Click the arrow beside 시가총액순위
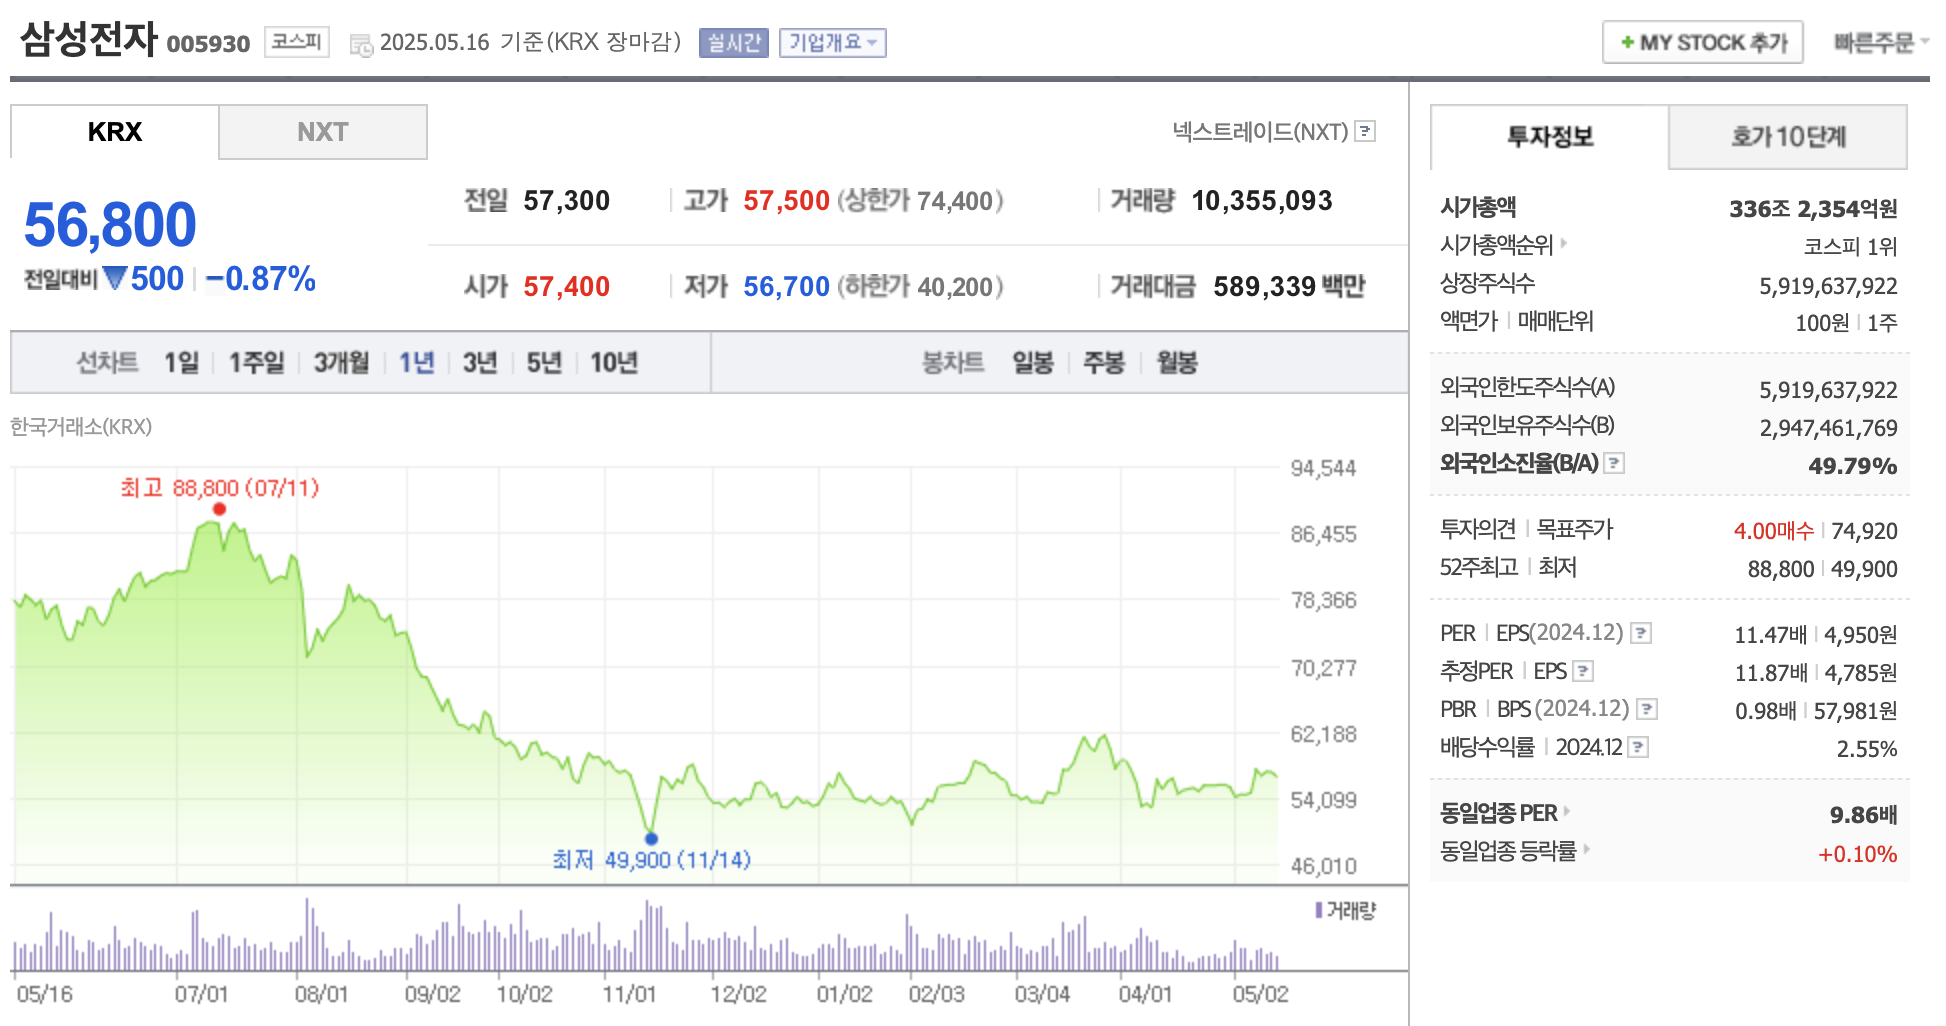The height and width of the screenshot is (1026, 1946). pos(1564,243)
